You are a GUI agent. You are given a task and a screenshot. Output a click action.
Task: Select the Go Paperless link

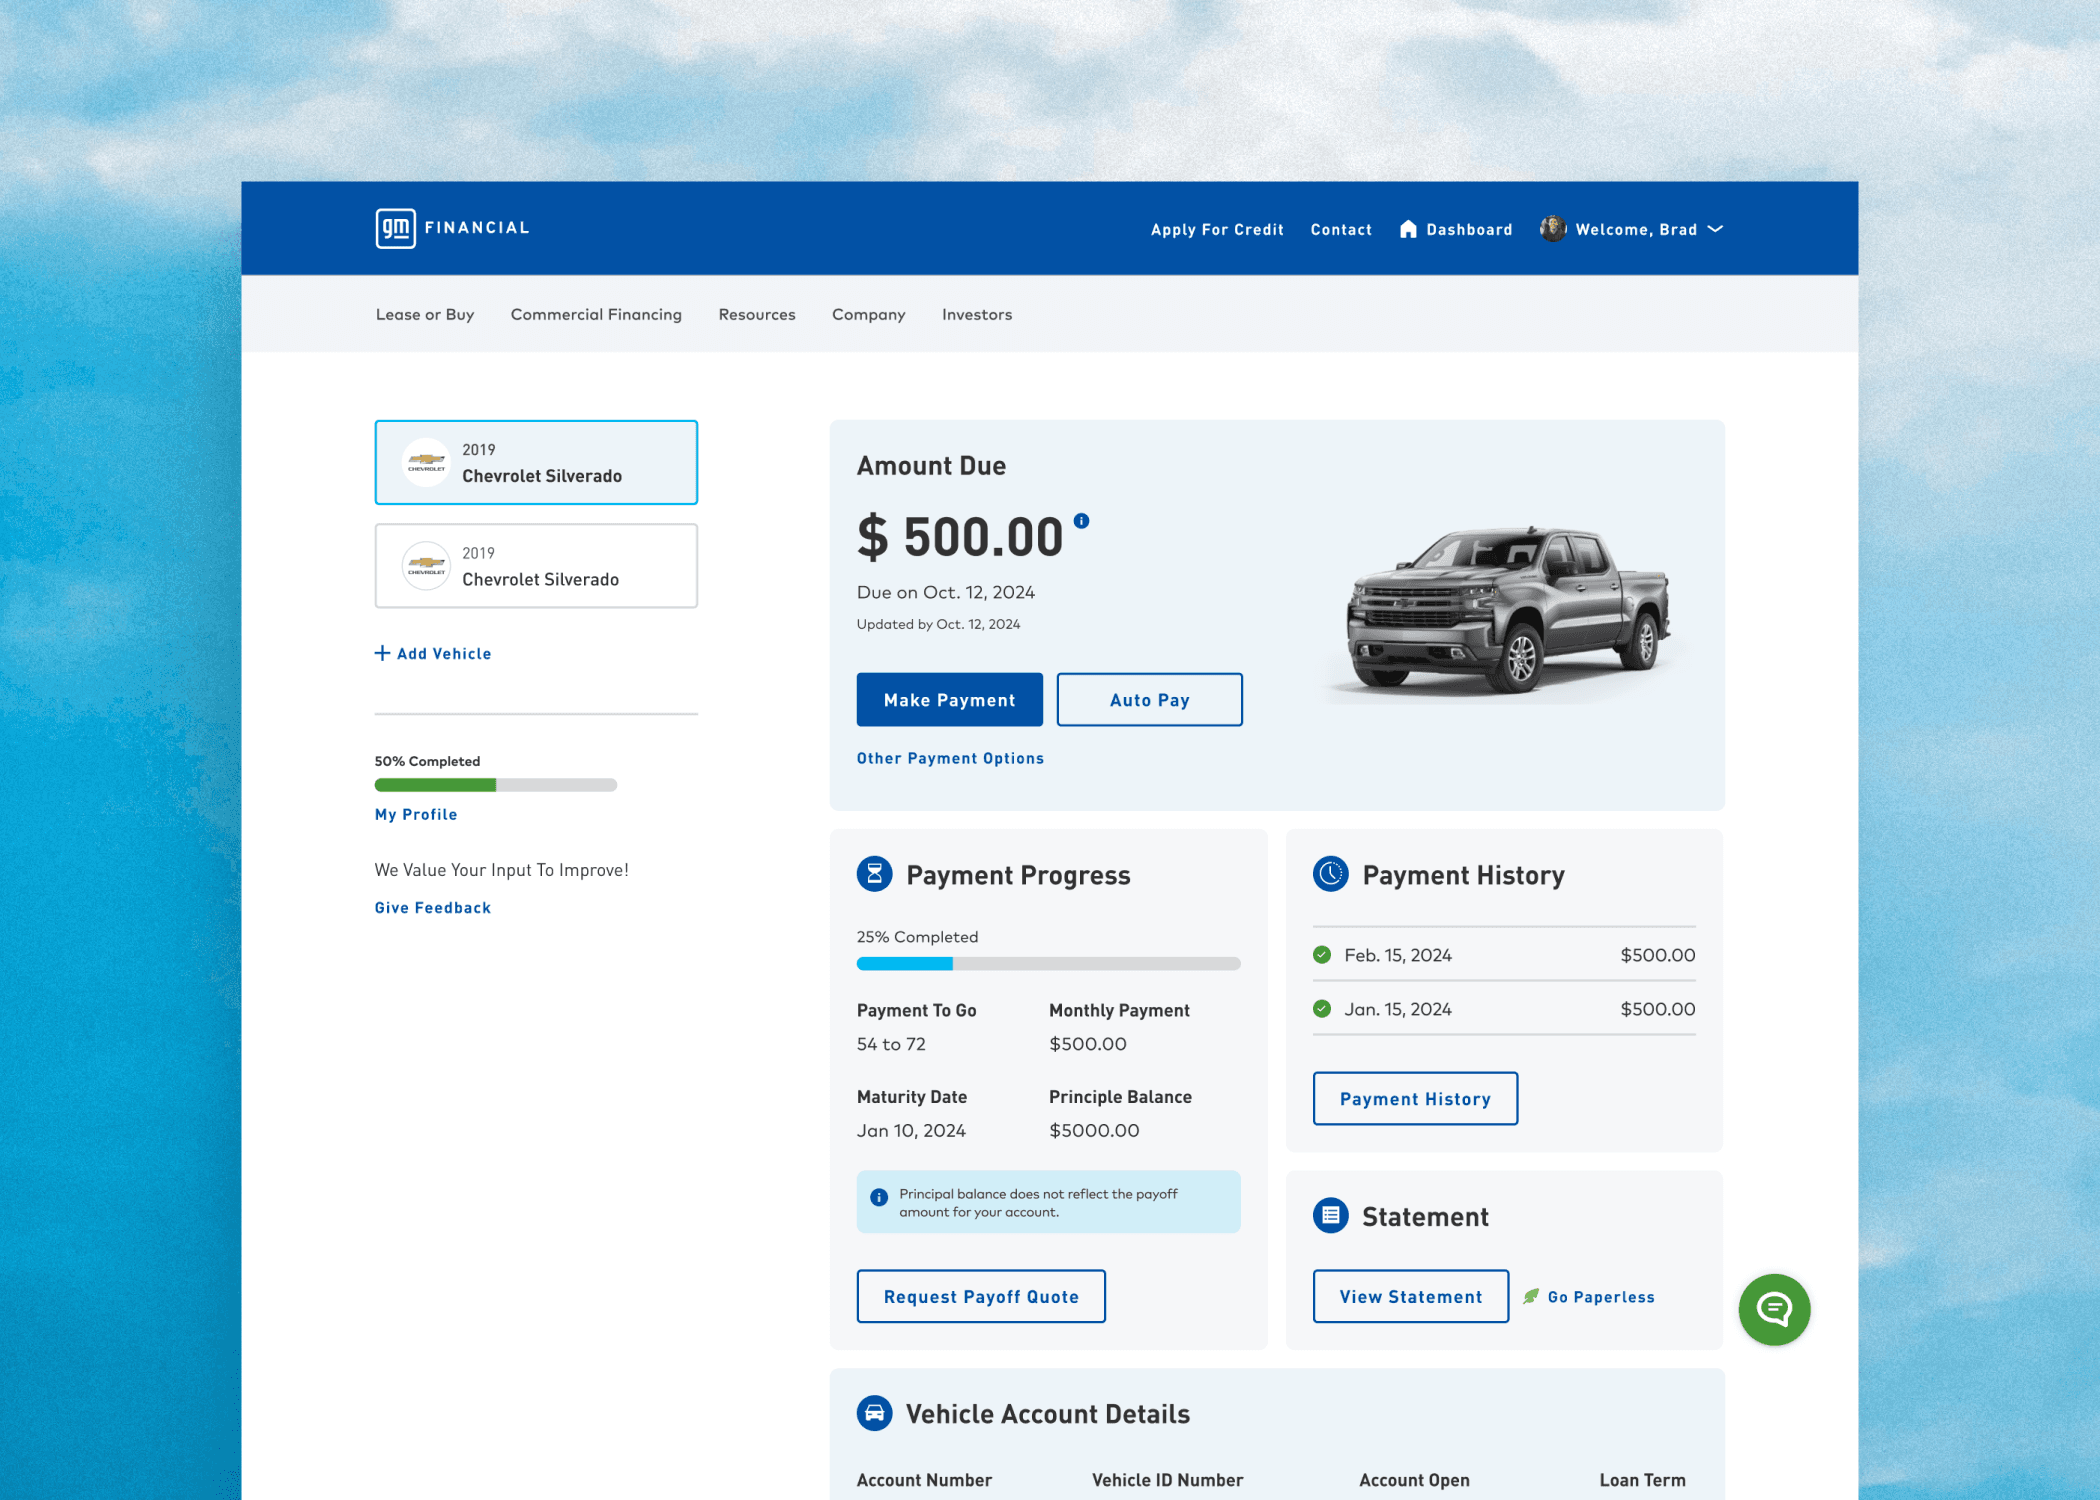[1601, 1296]
